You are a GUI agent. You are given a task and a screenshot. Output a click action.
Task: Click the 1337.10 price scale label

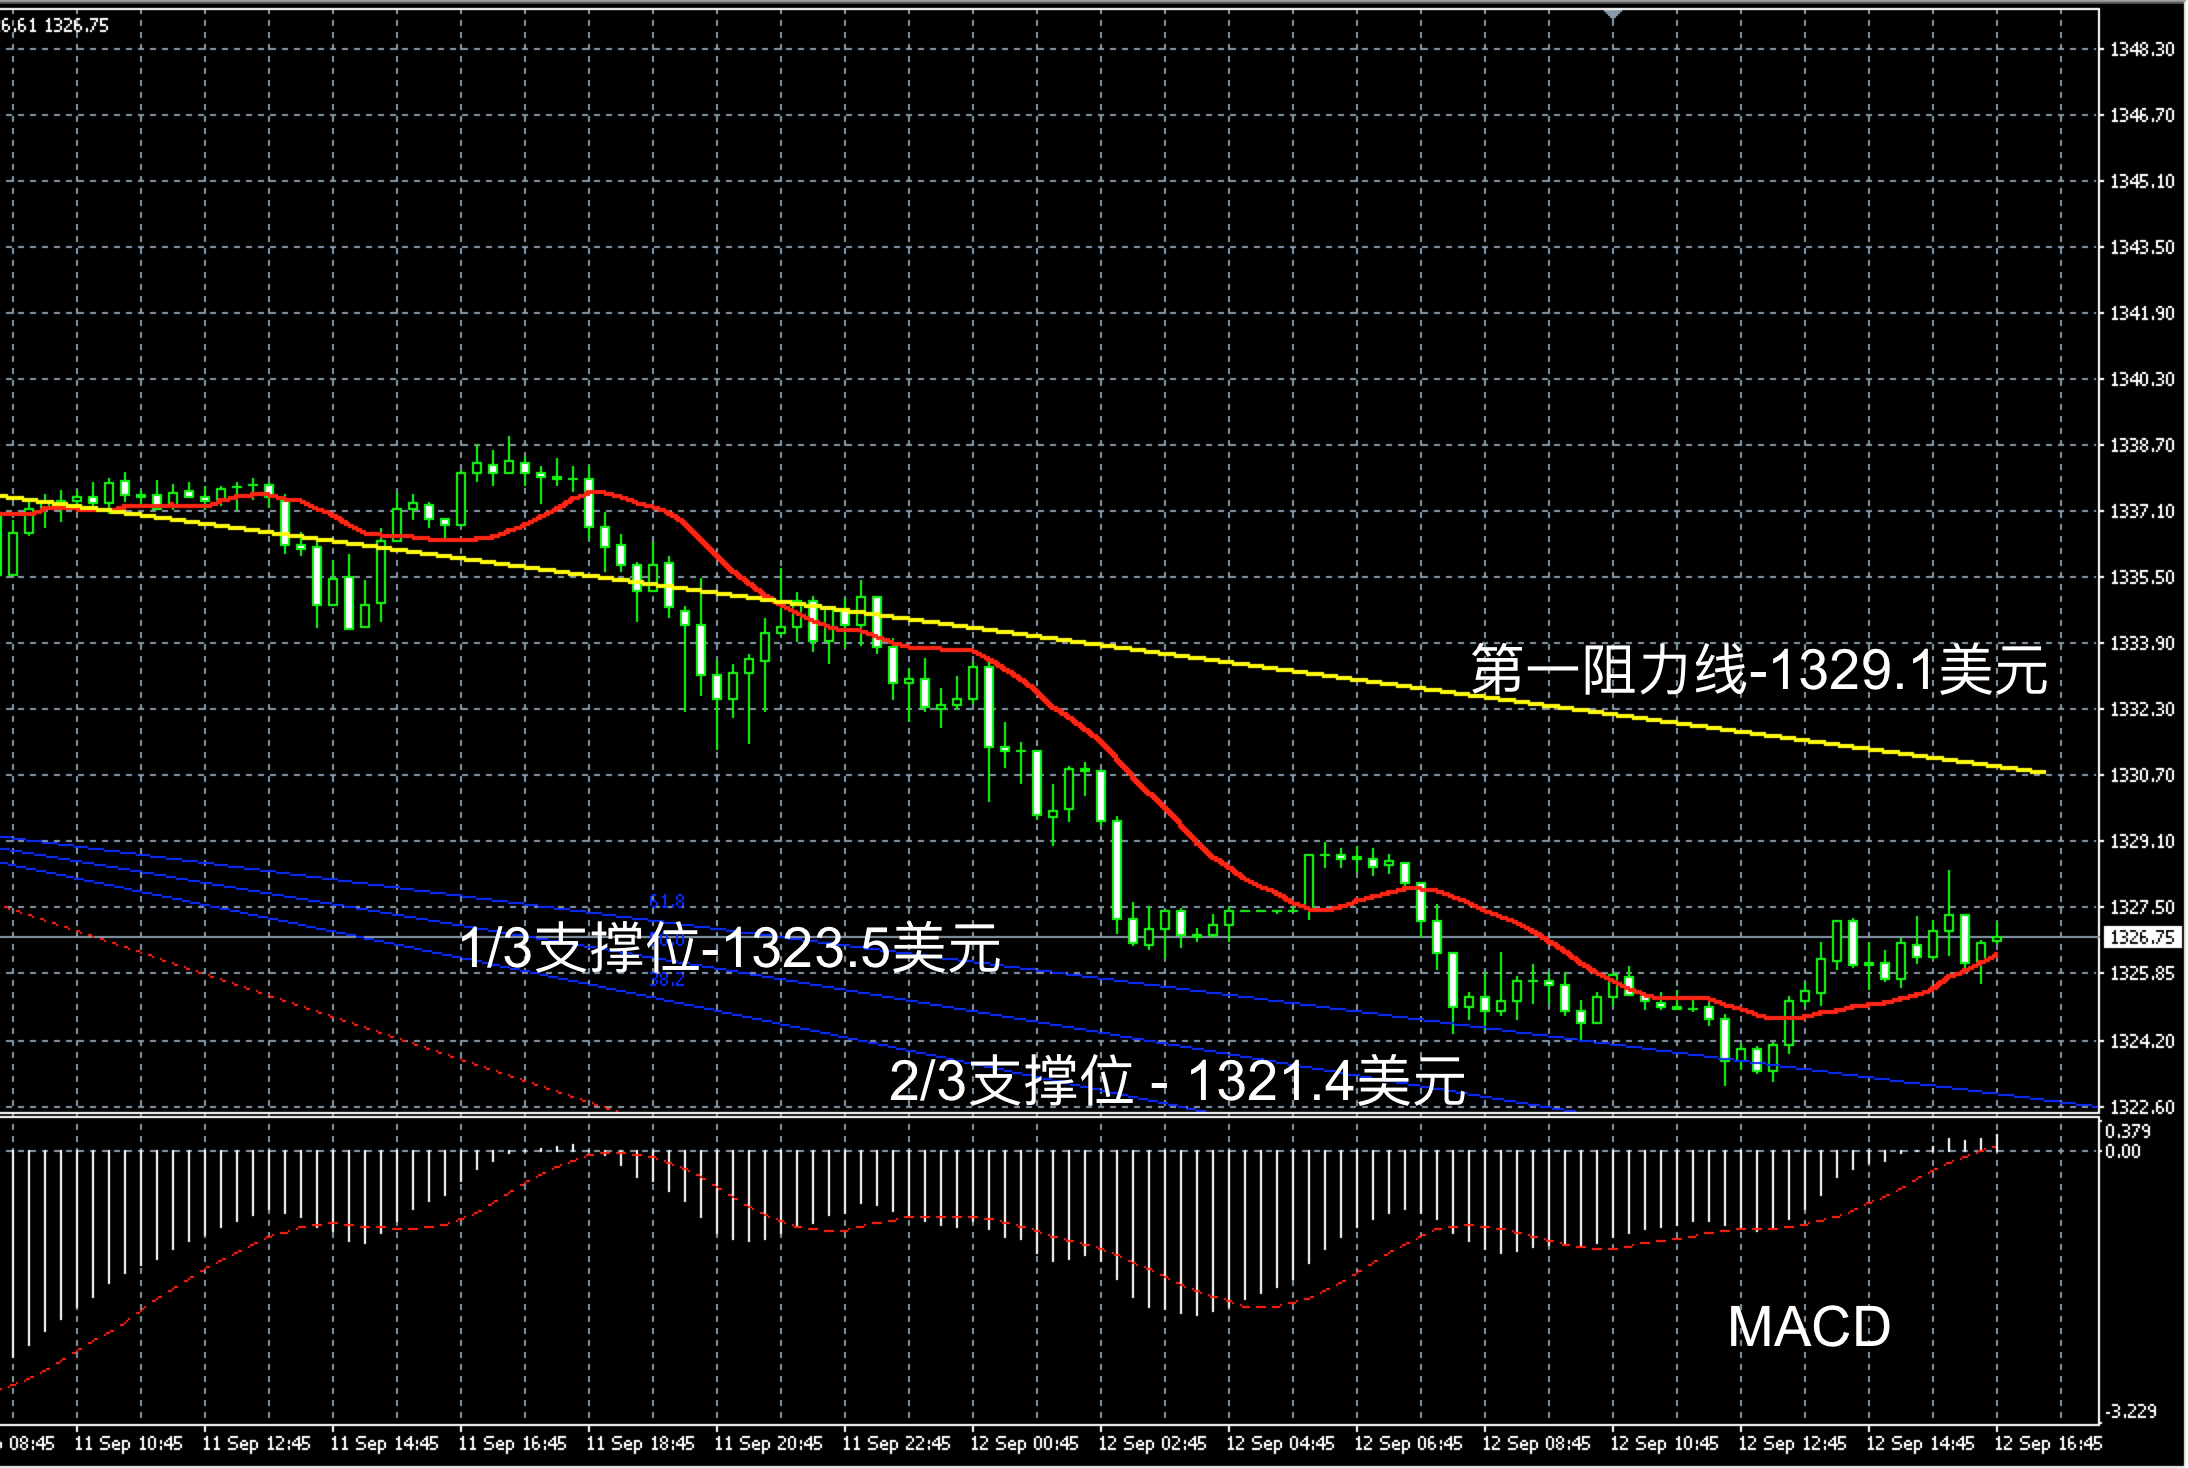coord(2141,511)
